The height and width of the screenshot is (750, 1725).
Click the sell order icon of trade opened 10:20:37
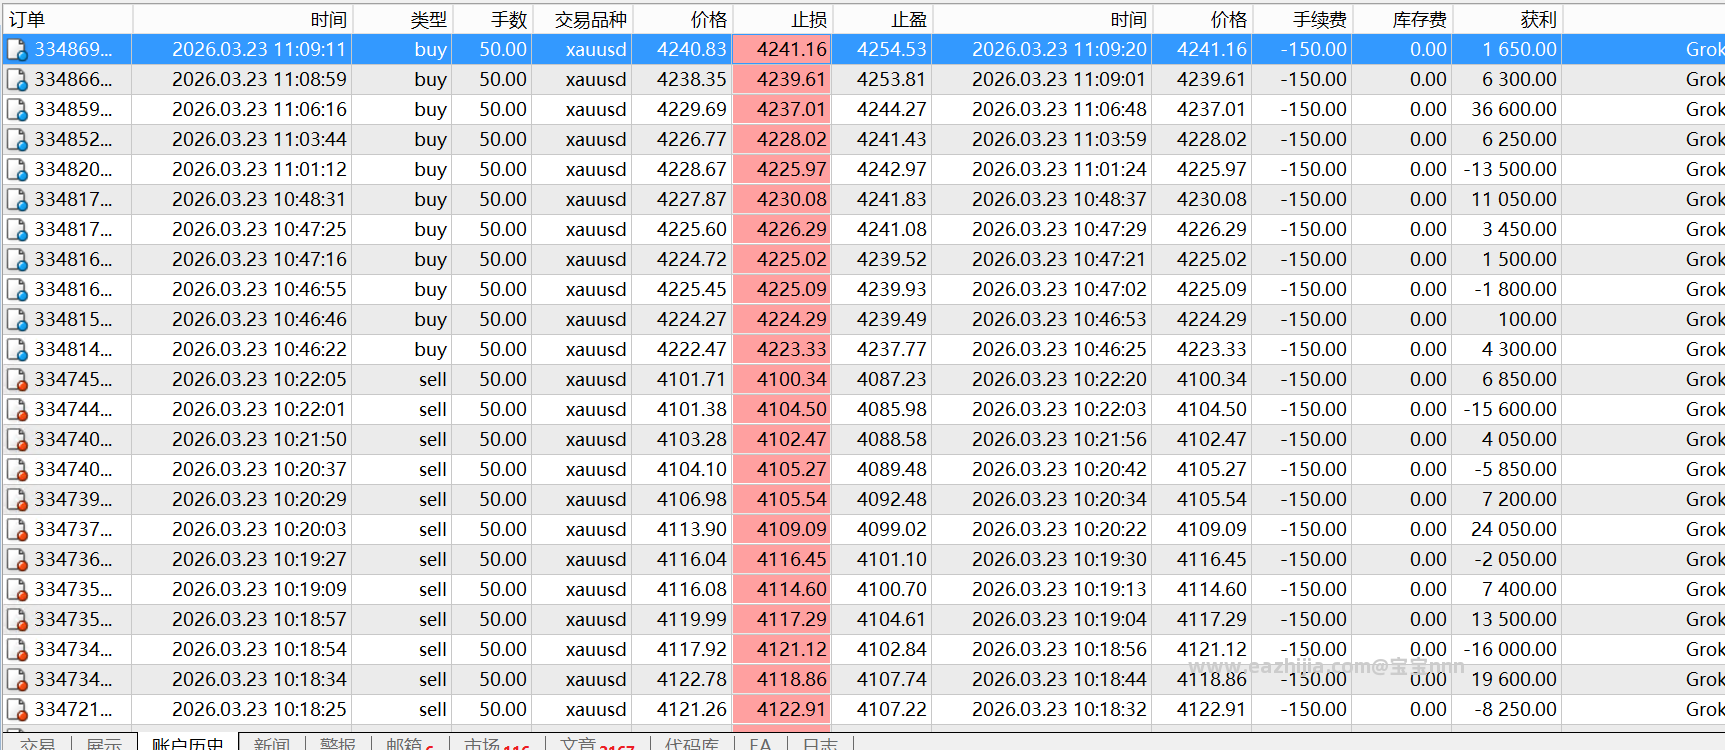point(17,470)
